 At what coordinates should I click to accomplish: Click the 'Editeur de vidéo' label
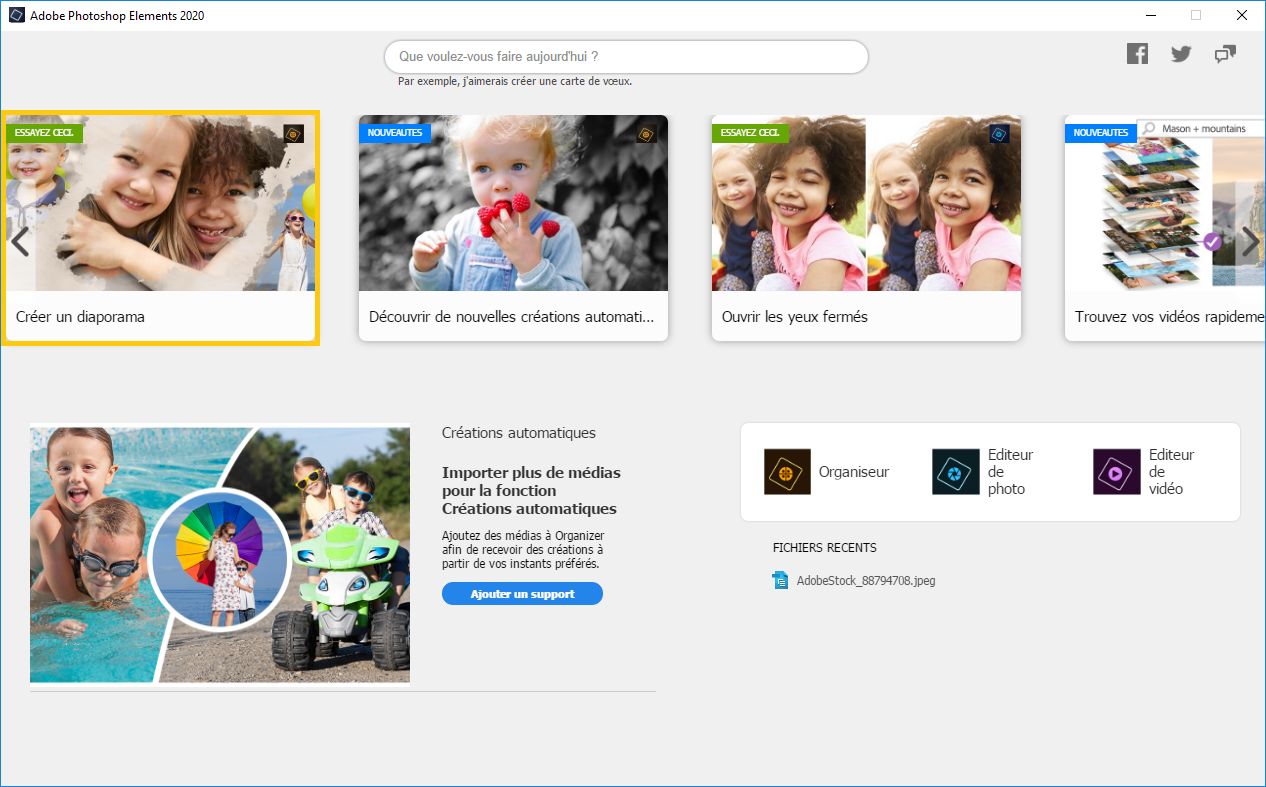(1171, 472)
